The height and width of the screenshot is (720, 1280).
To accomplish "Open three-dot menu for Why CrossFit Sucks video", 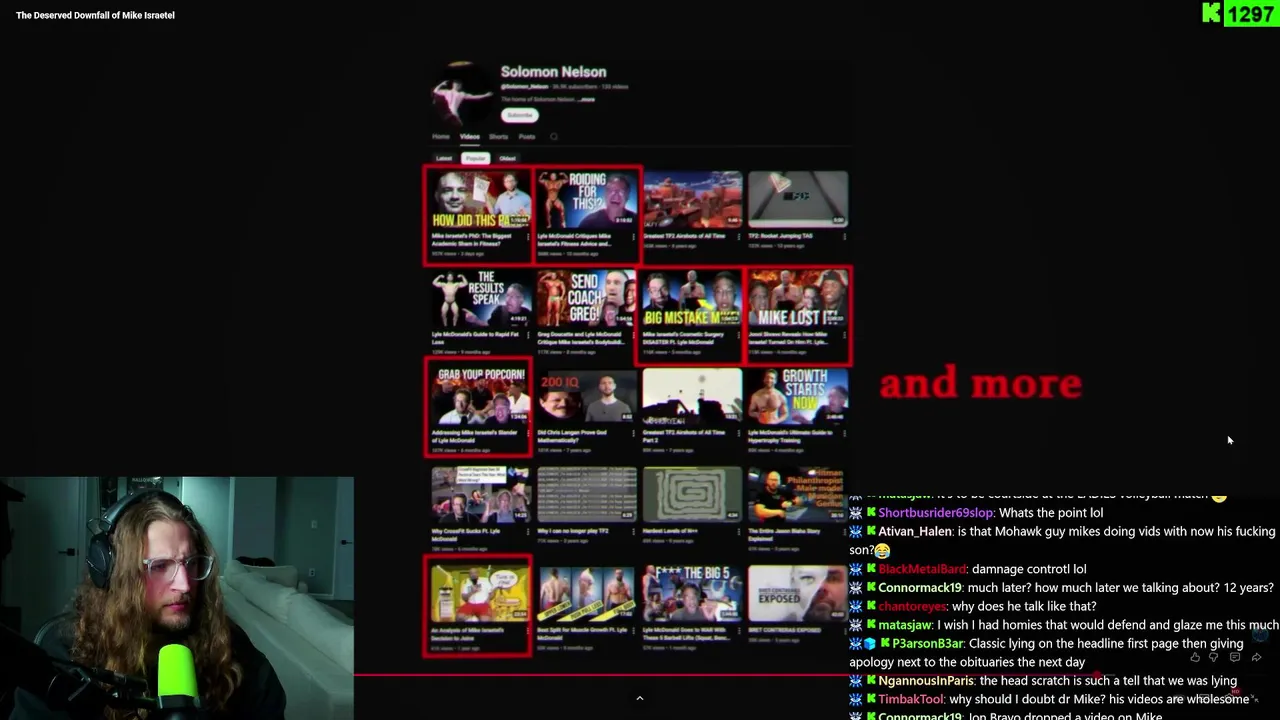I will 526,532.
